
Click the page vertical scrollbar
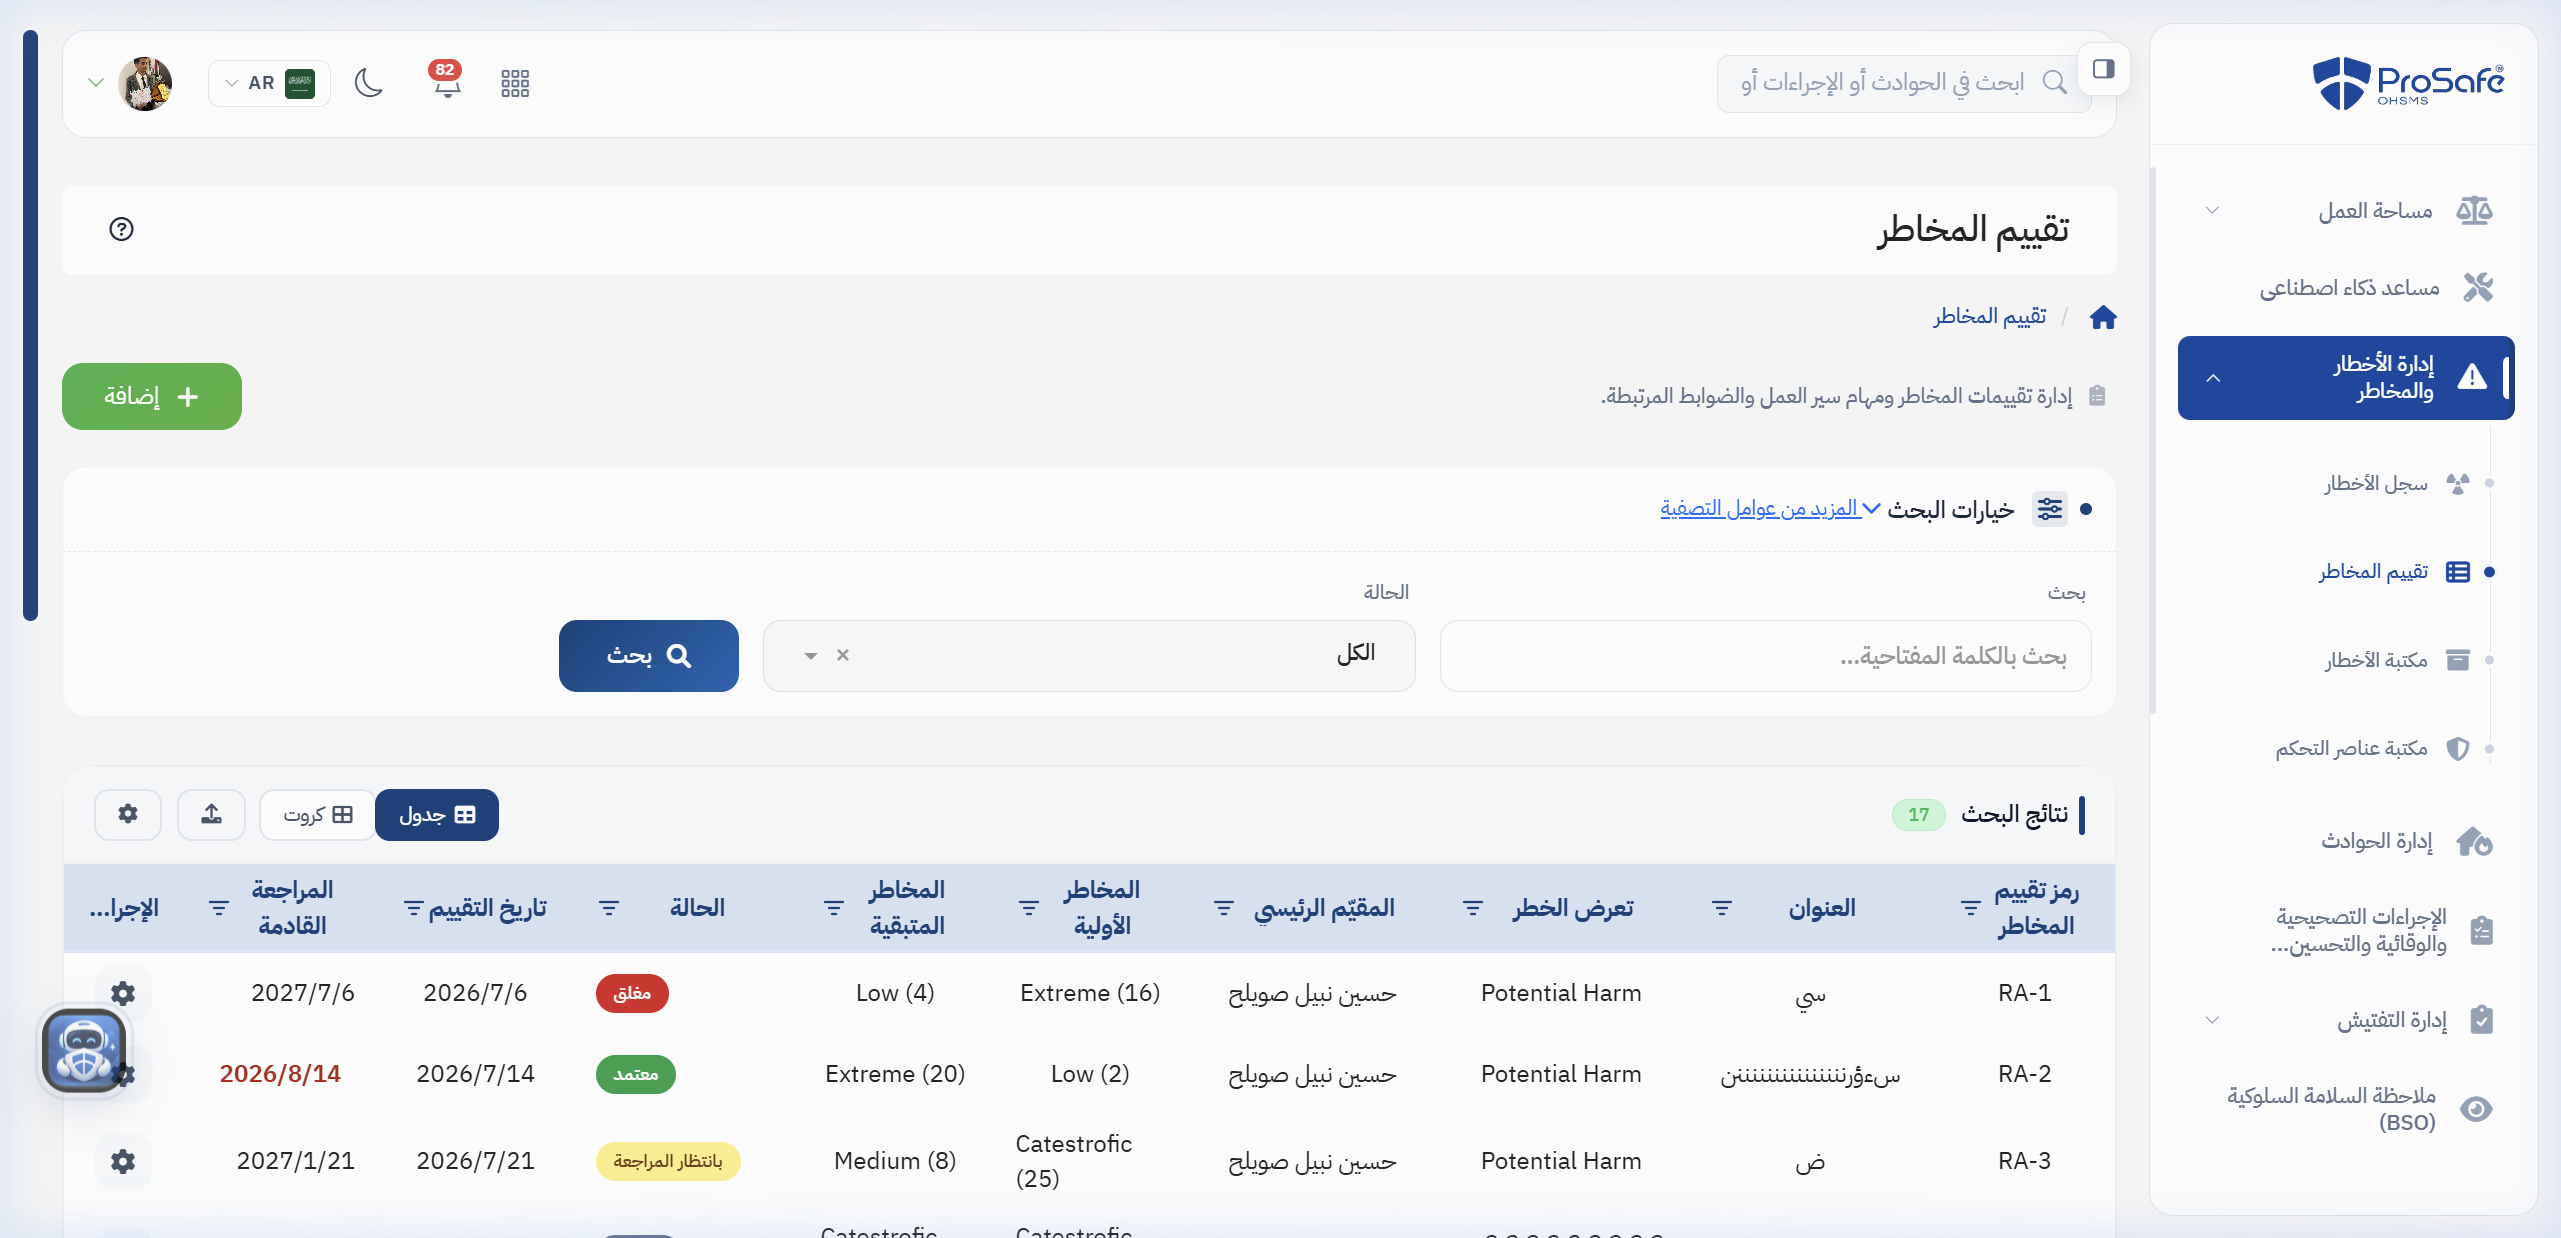[x=30, y=325]
